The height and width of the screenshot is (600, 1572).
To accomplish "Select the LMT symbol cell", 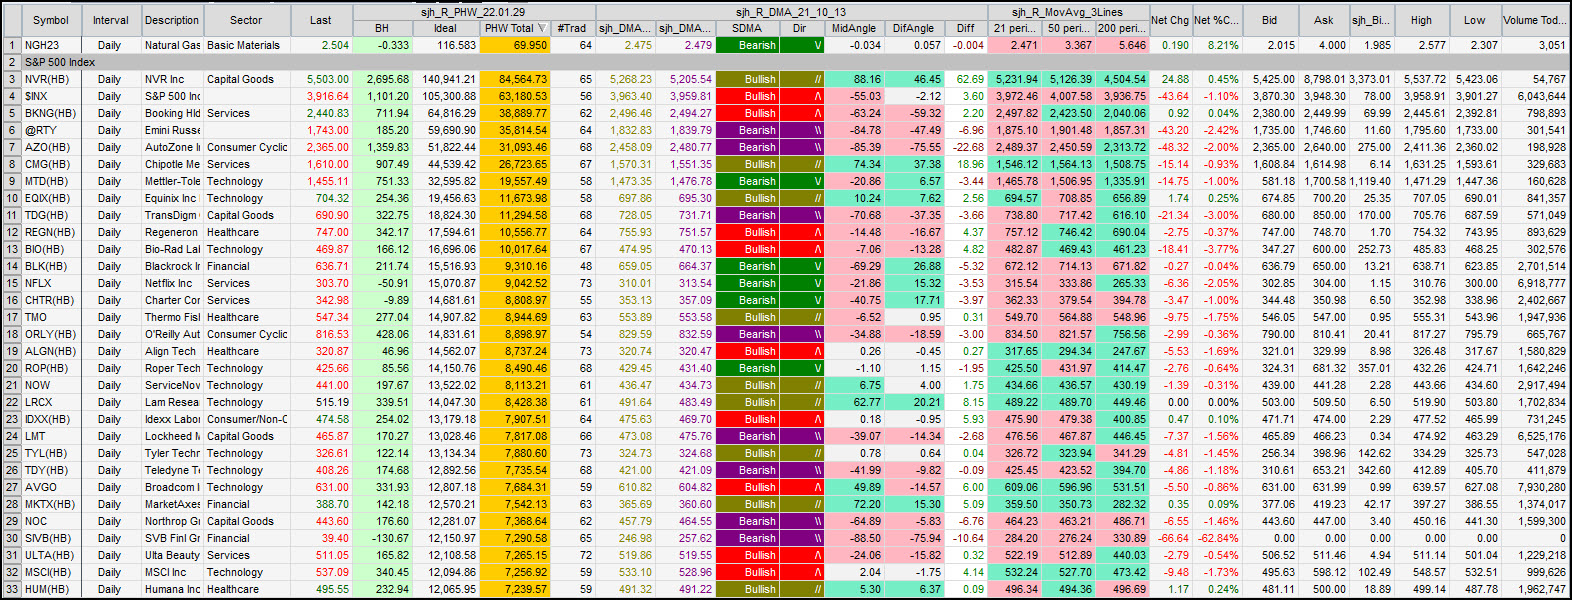I will click(51, 436).
